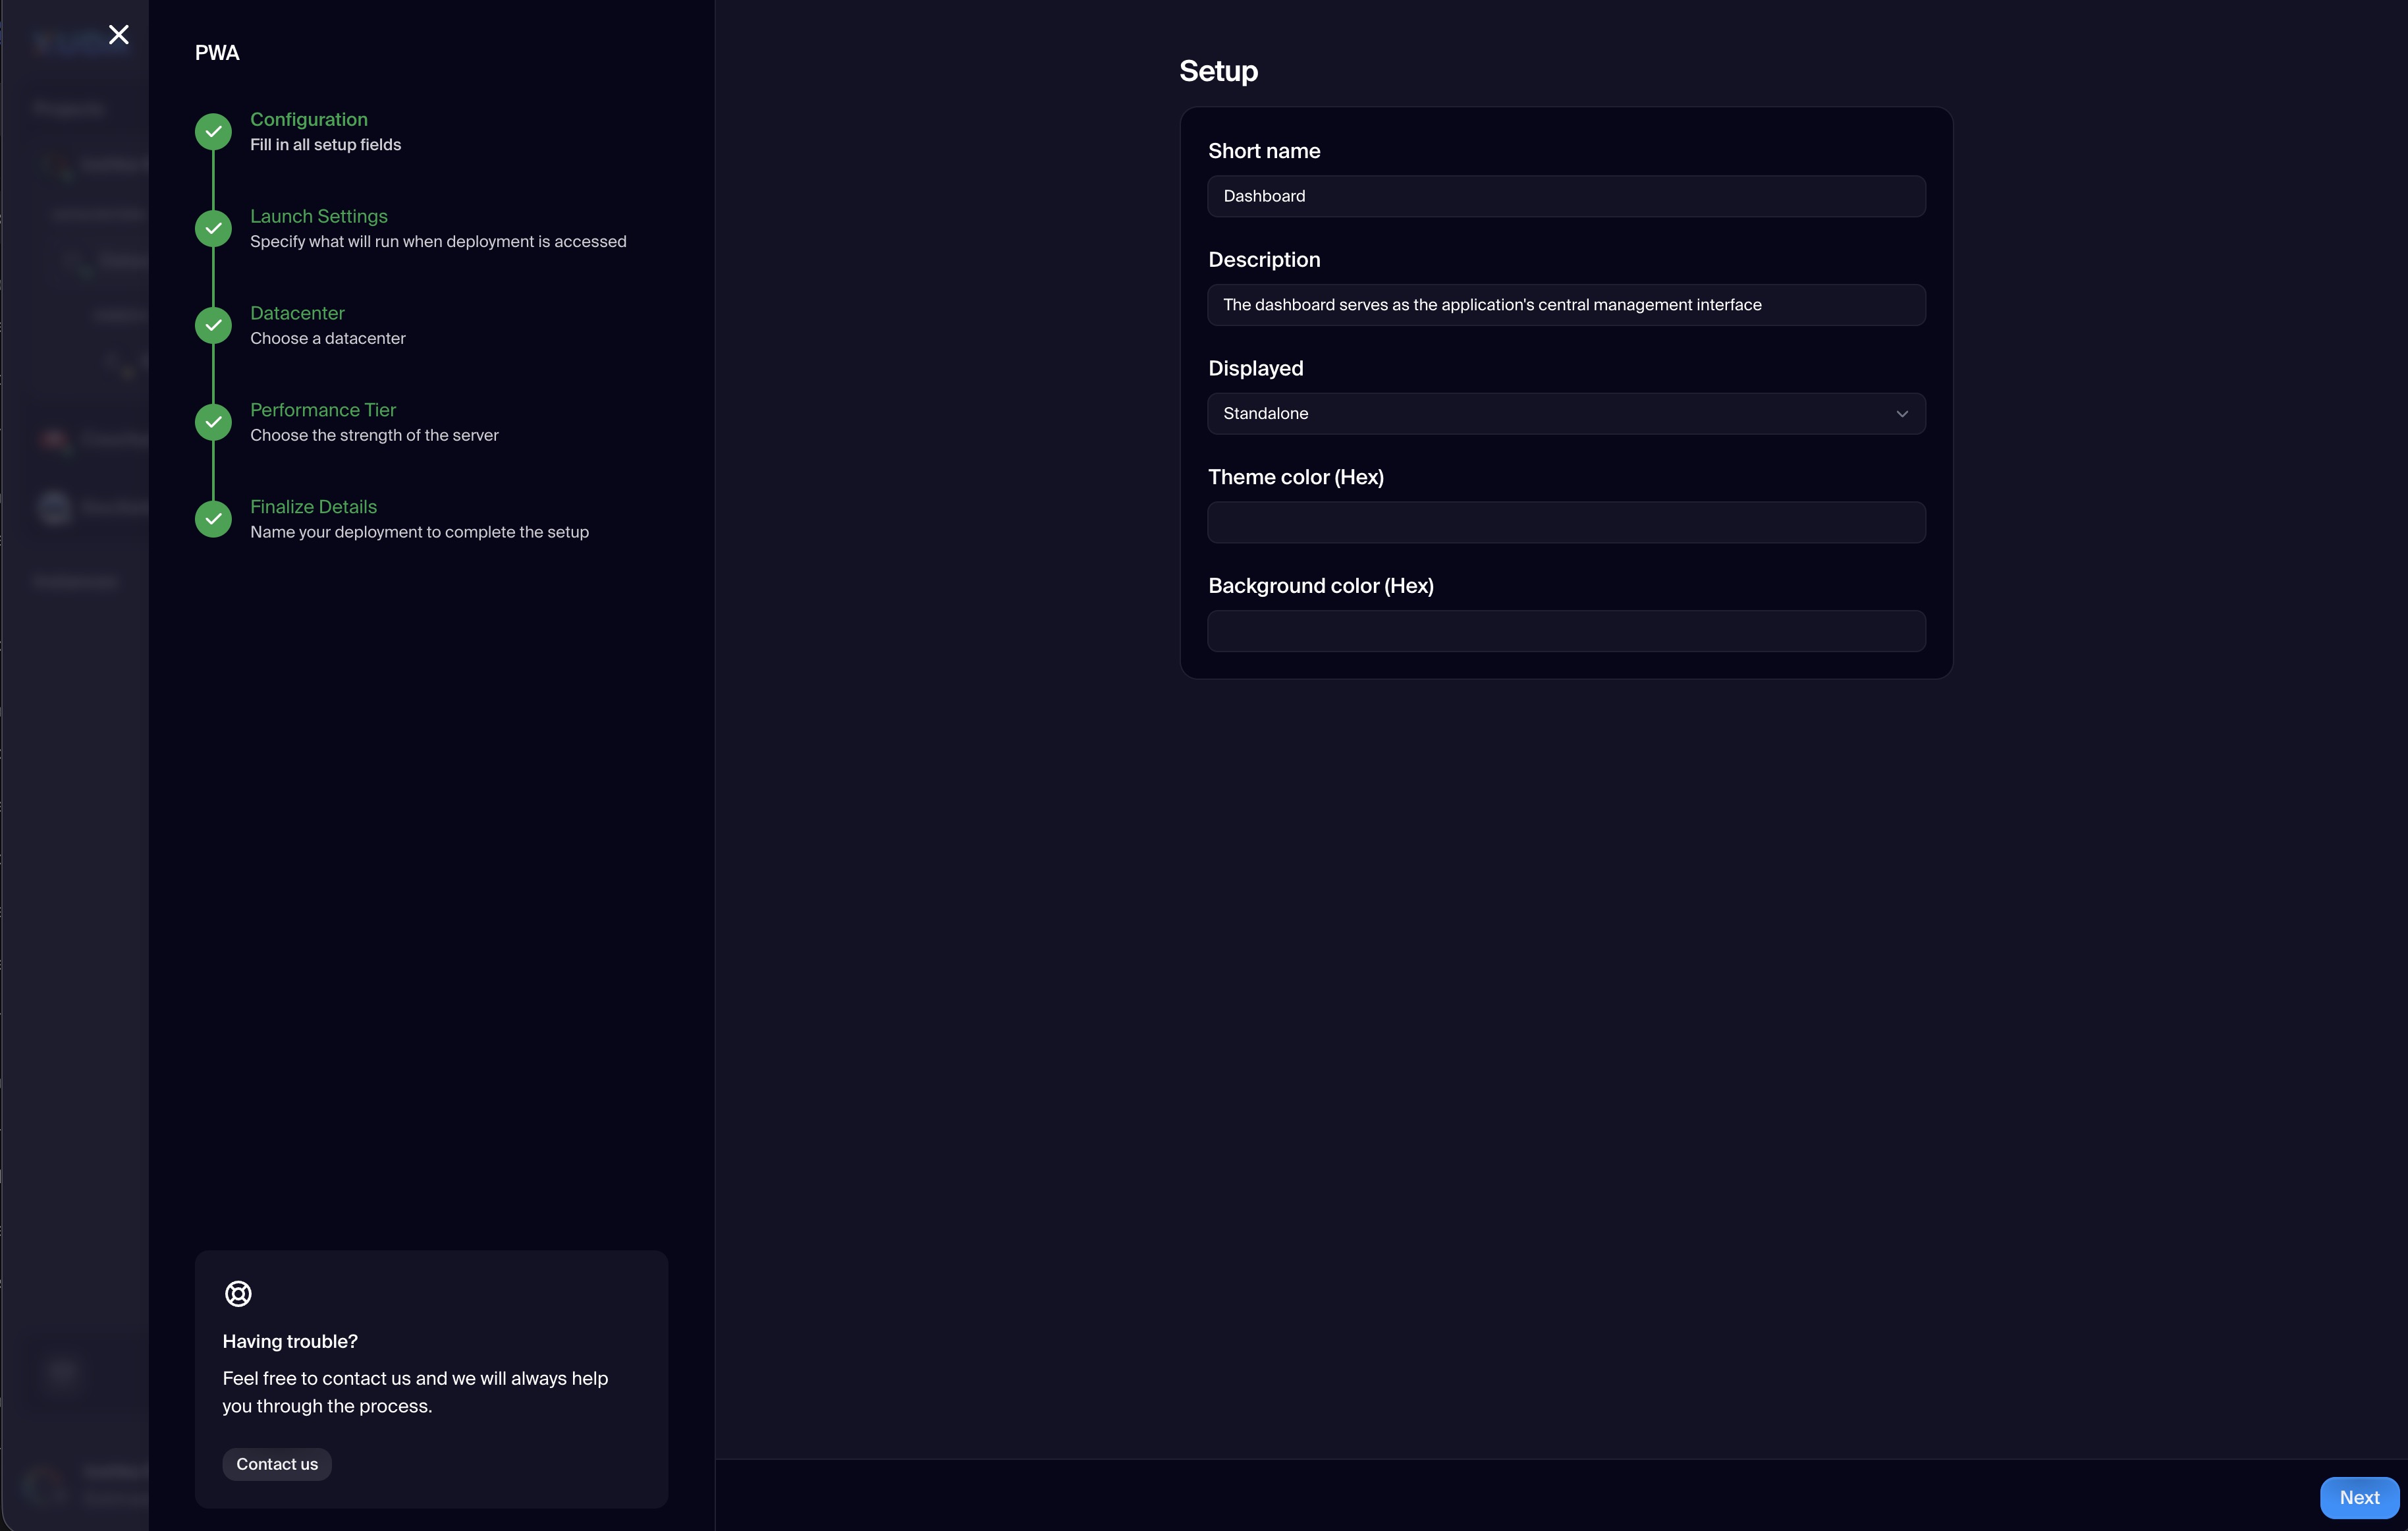
Task: Click into the Description text field
Action: [x=1566, y=305]
